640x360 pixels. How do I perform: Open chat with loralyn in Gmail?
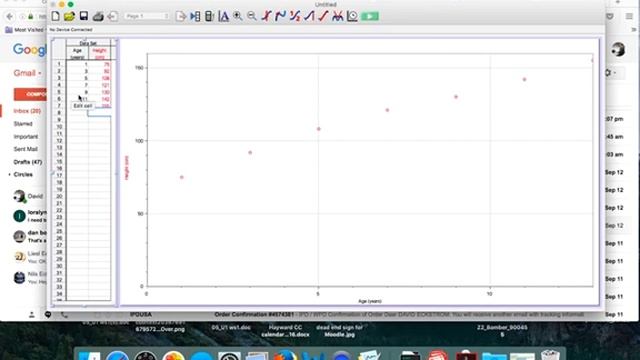point(29,216)
